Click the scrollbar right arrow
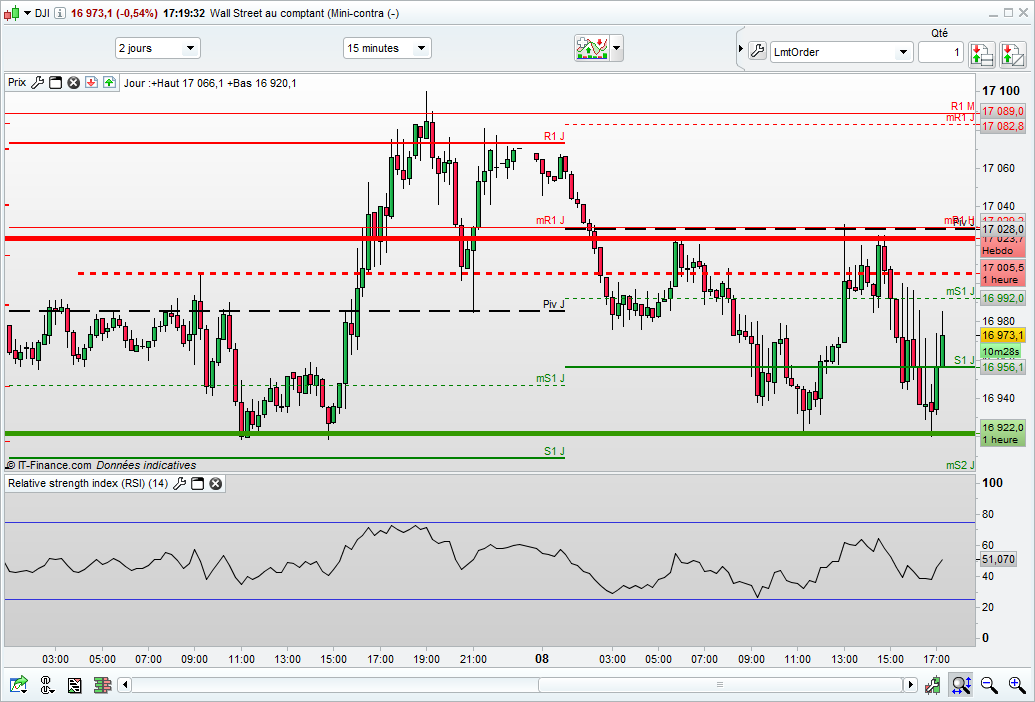This screenshot has width=1035, height=702. coord(911,685)
